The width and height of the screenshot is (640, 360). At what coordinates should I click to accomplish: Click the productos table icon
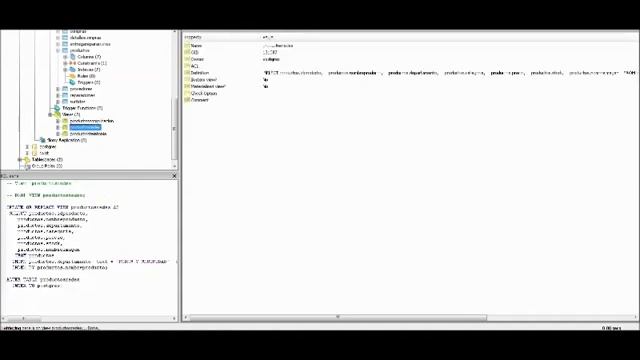point(65,51)
